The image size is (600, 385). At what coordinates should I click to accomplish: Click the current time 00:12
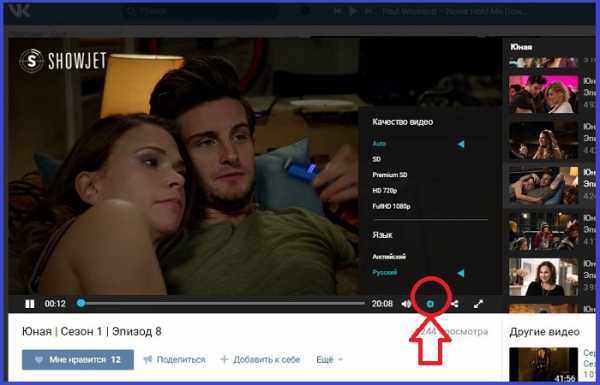click(55, 304)
